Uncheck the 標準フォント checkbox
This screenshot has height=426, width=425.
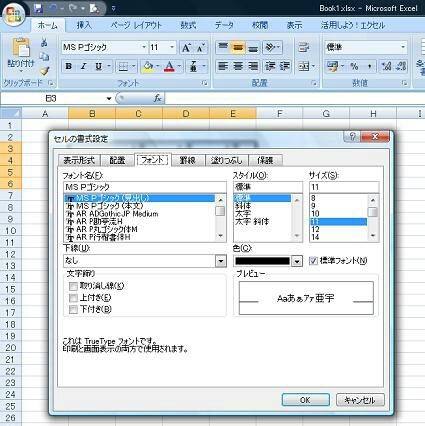(x=313, y=261)
